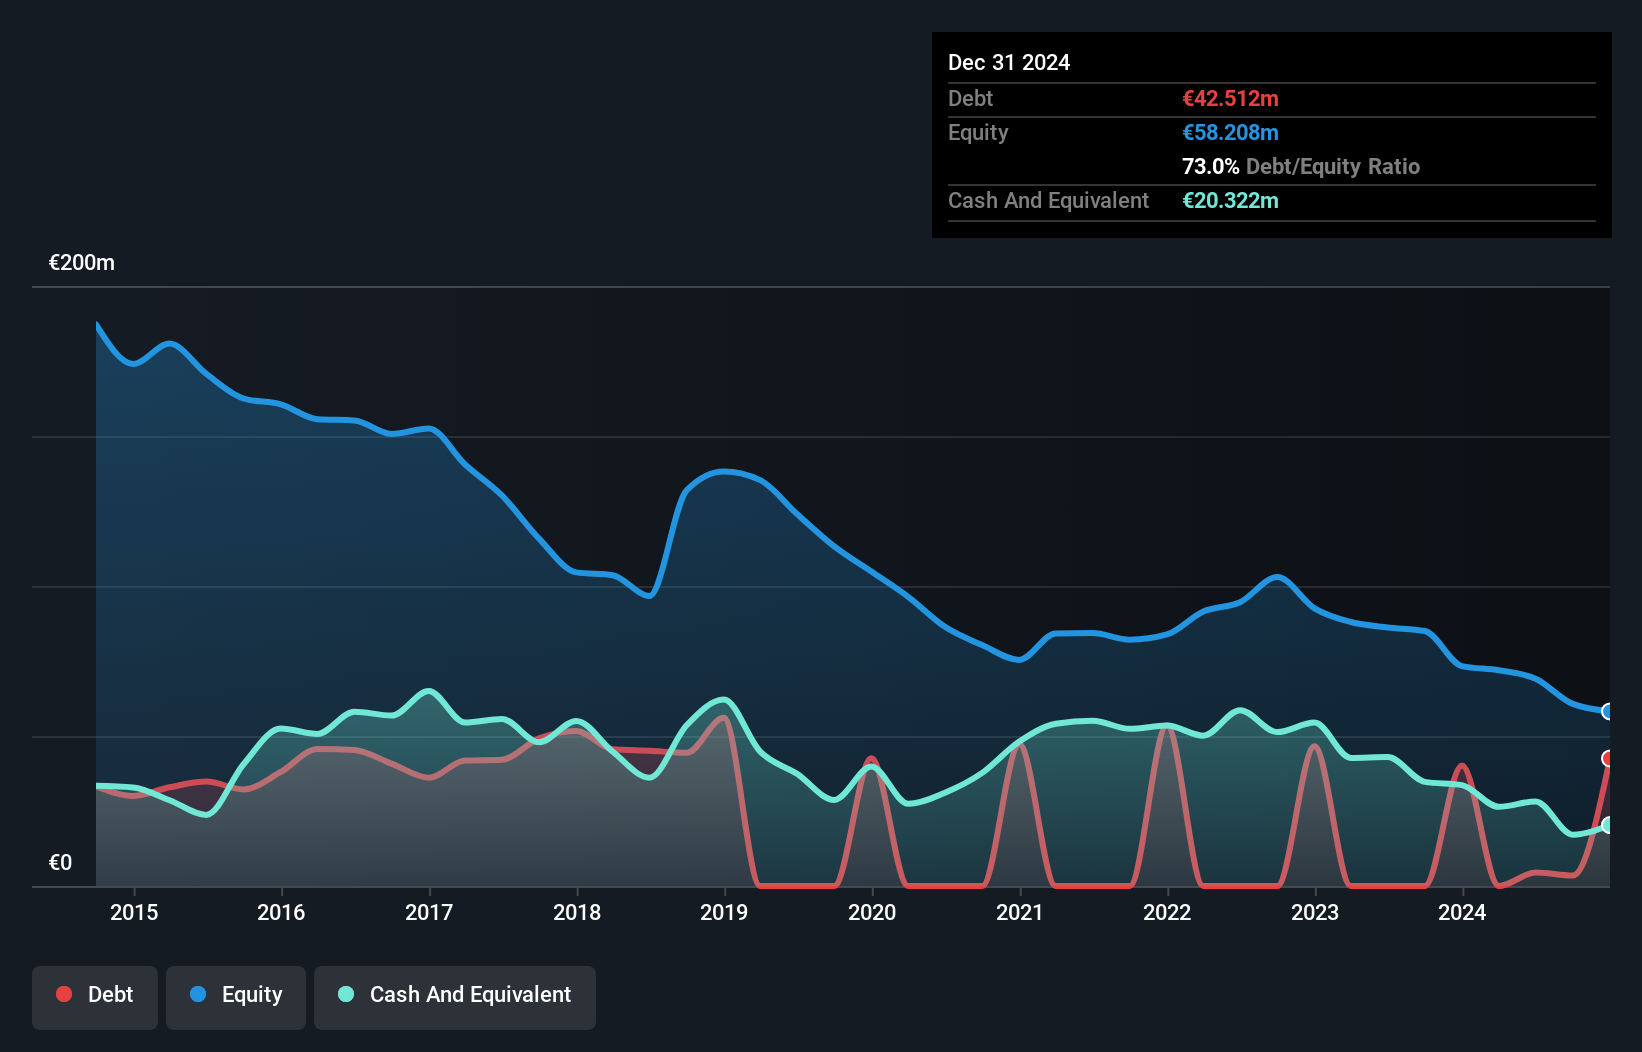Click the 2017 x-axis label
The image size is (1642, 1052).
(x=429, y=912)
